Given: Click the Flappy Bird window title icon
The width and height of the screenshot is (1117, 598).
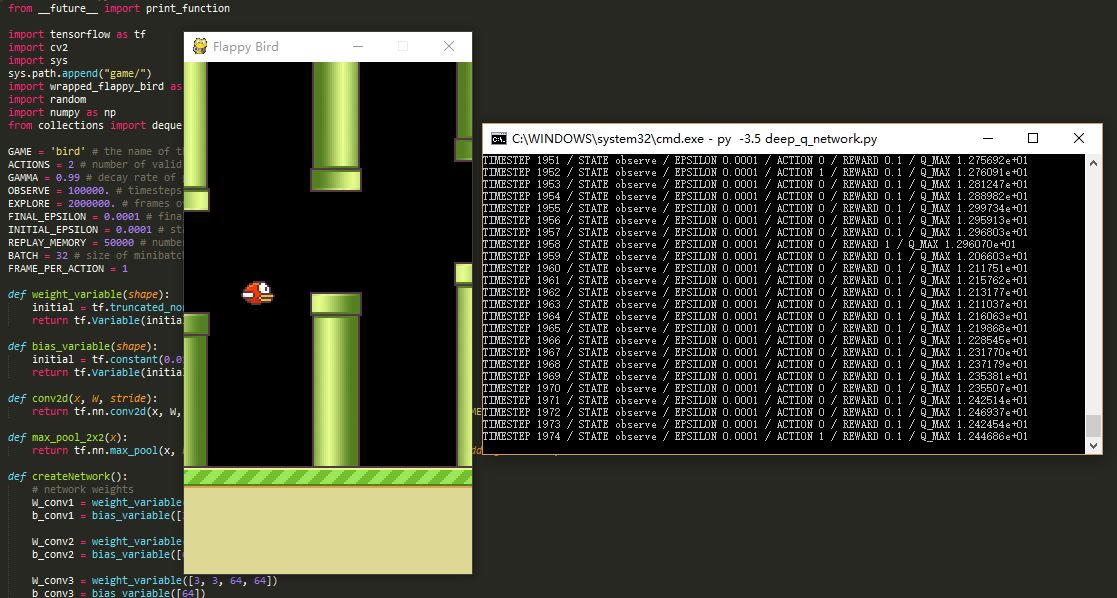Looking at the screenshot, I should [200, 46].
